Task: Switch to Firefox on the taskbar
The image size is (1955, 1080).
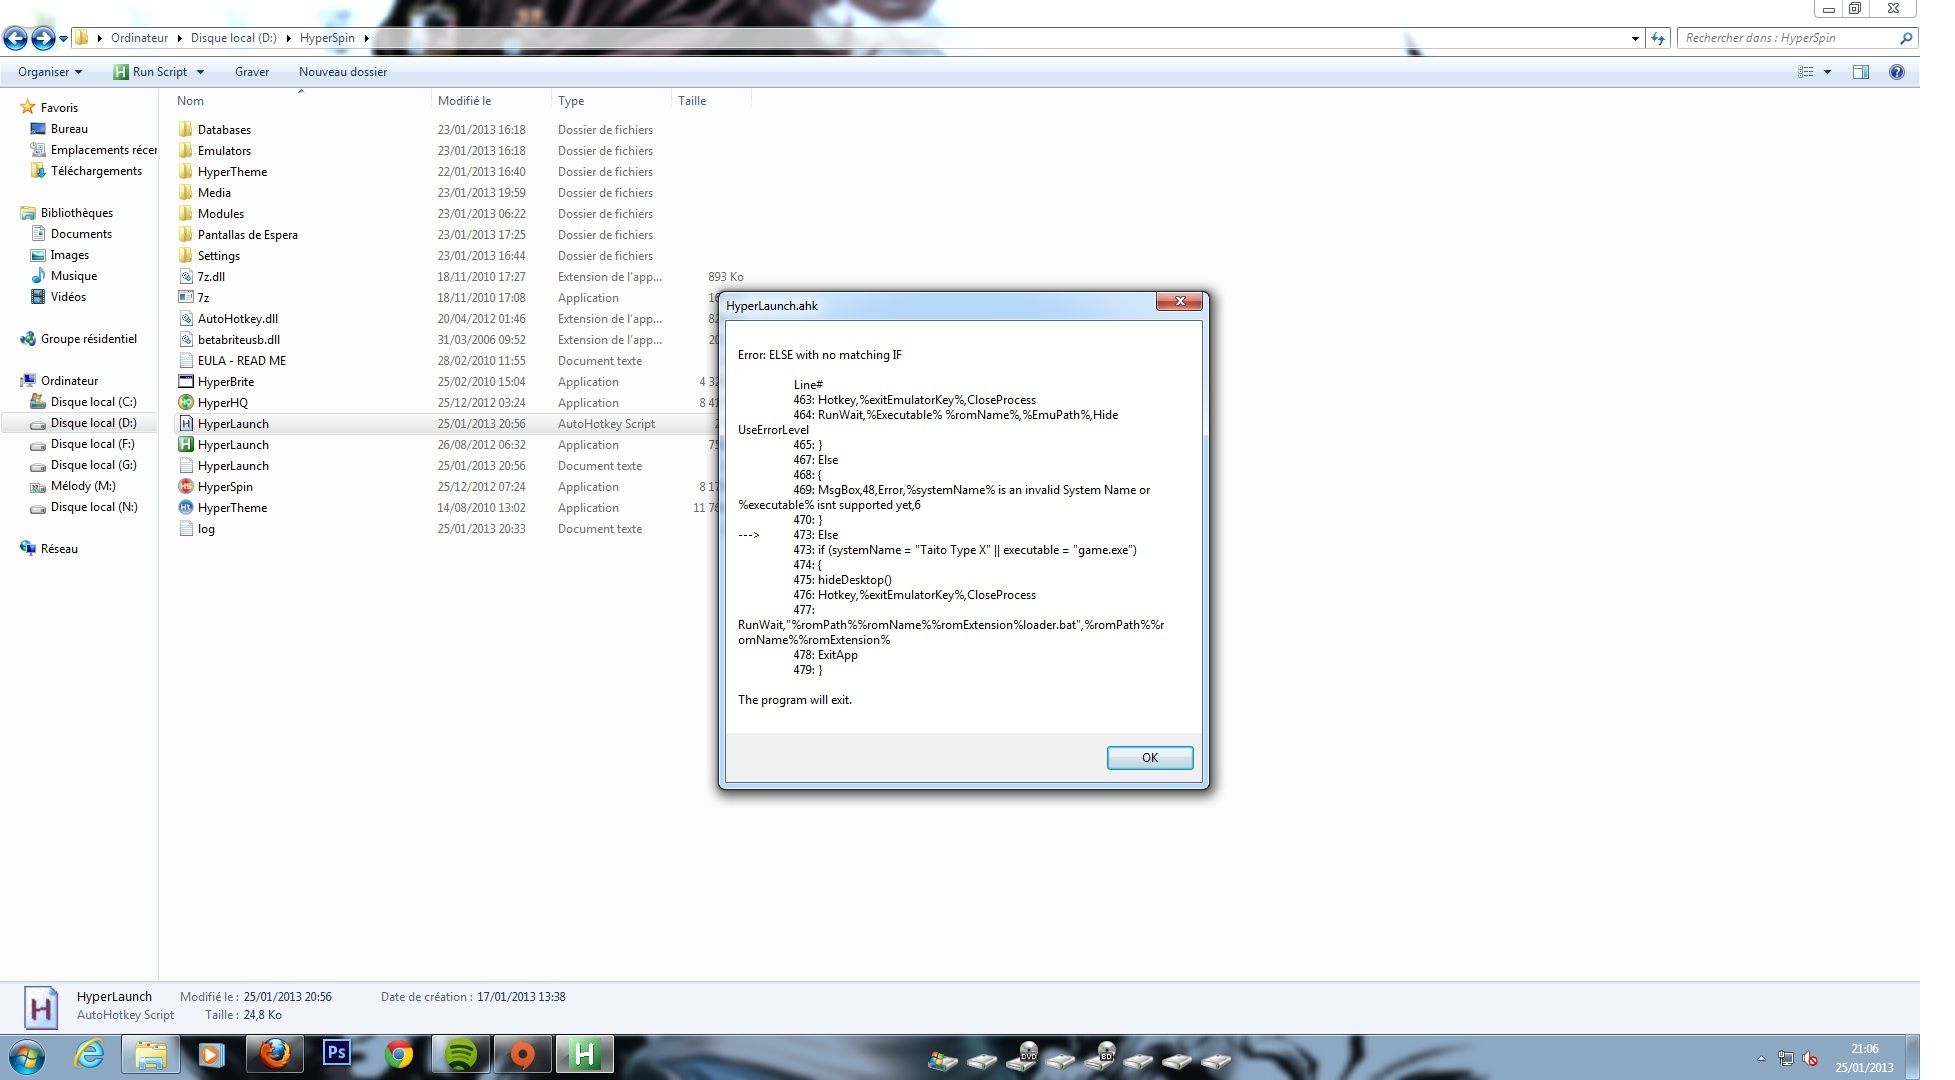Action: (274, 1054)
